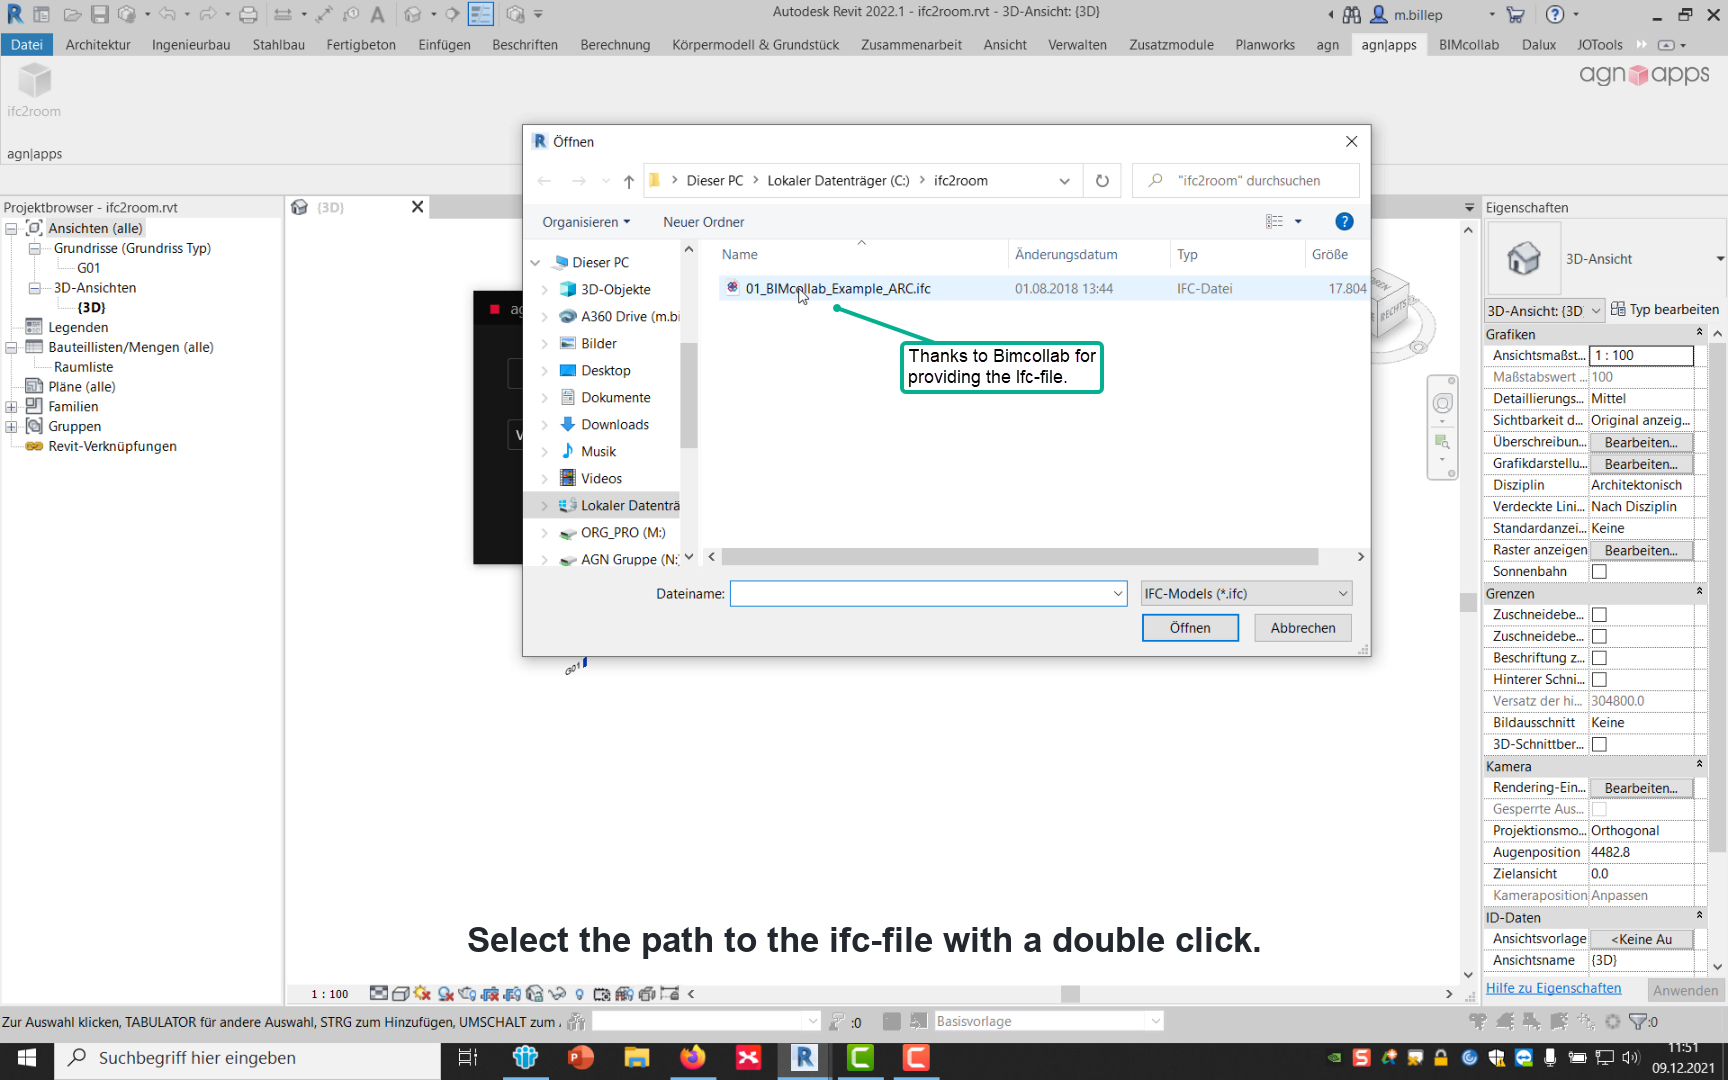Click the Detail Level icon in view control bar
The height and width of the screenshot is (1080, 1728).
pyautogui.click(x=378, y=994)
